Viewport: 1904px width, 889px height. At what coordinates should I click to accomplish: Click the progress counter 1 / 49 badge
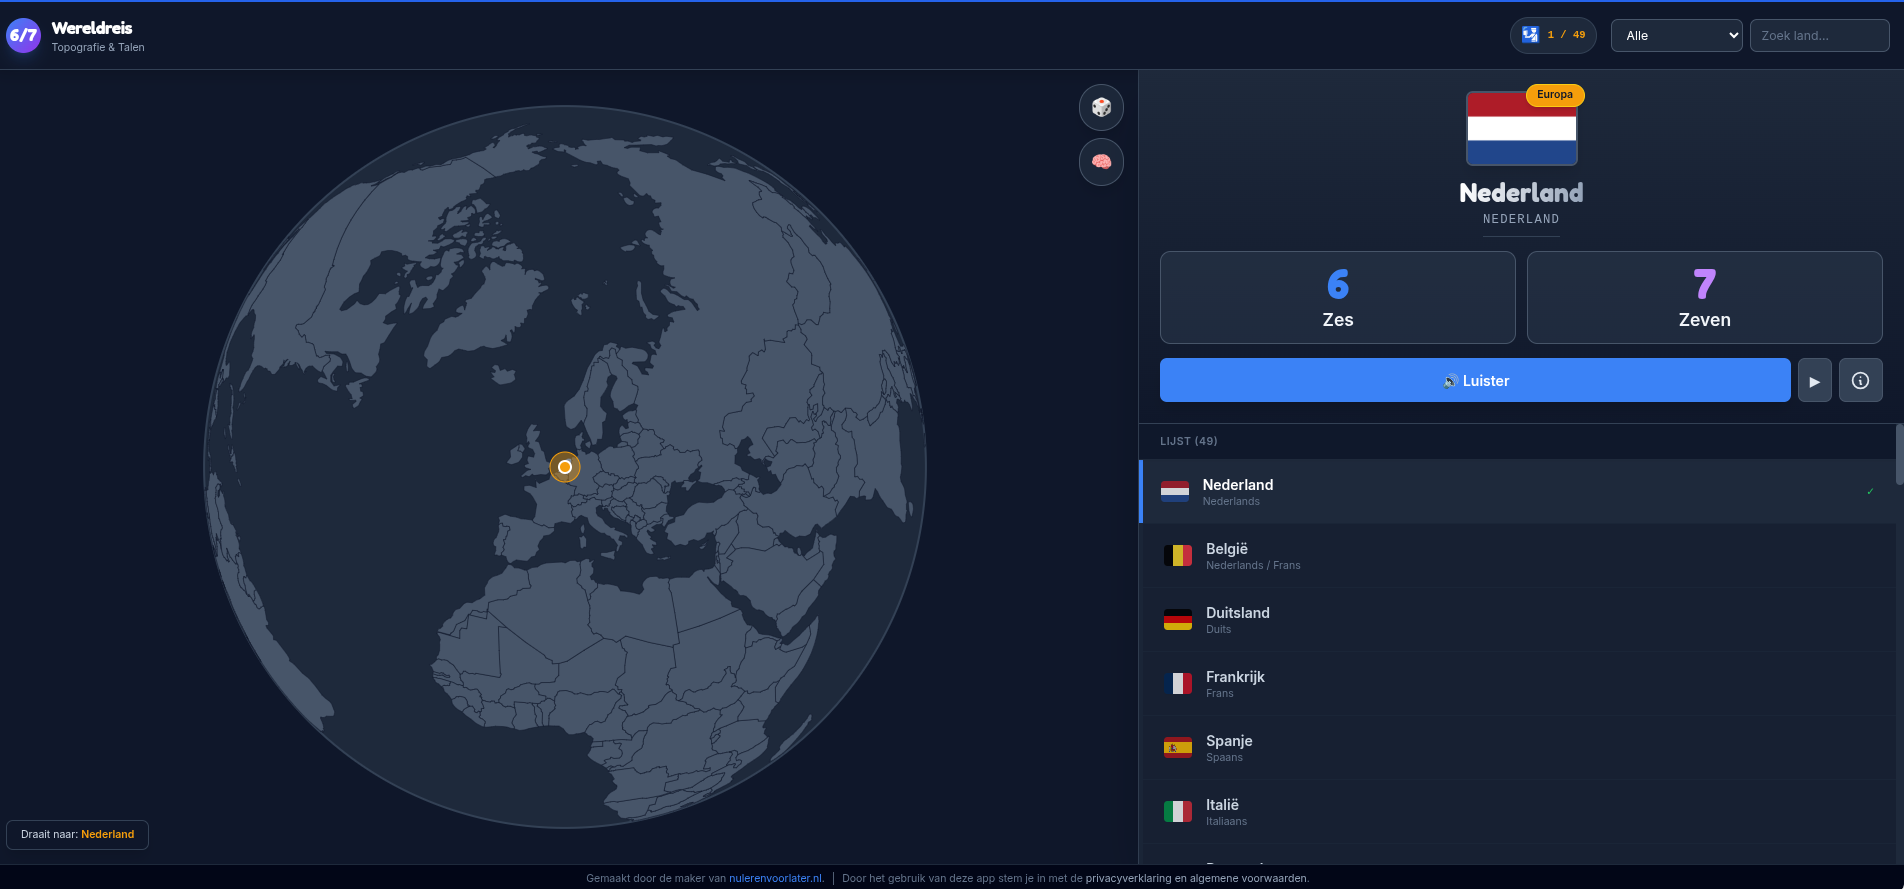tap(1553, 35)
